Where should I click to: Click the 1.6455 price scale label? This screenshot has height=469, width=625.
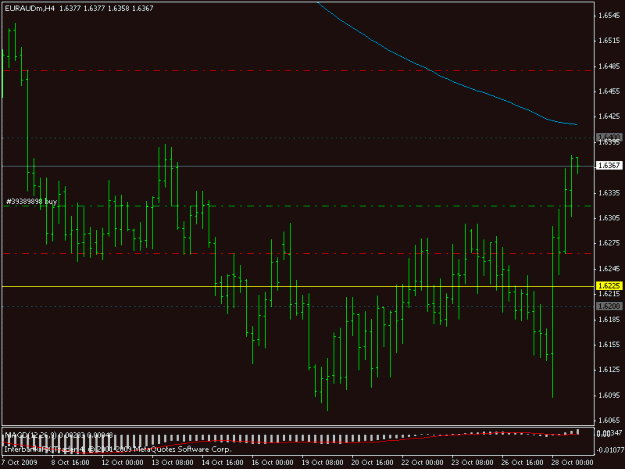pos(609,91)
